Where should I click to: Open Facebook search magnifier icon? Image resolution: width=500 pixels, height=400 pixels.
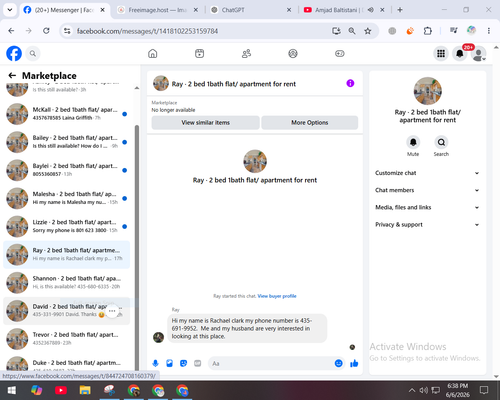coord(33,53)
